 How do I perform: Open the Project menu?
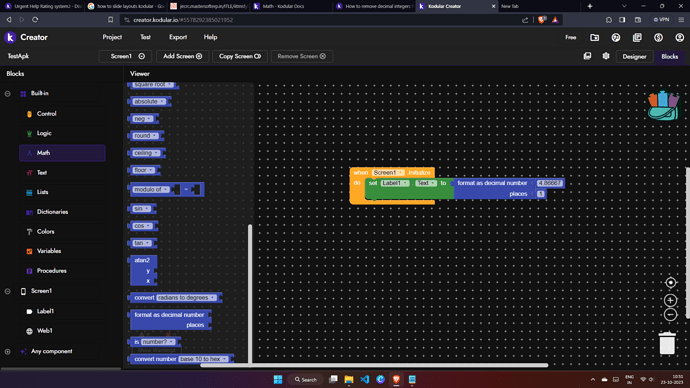click(x=112, y=37)
